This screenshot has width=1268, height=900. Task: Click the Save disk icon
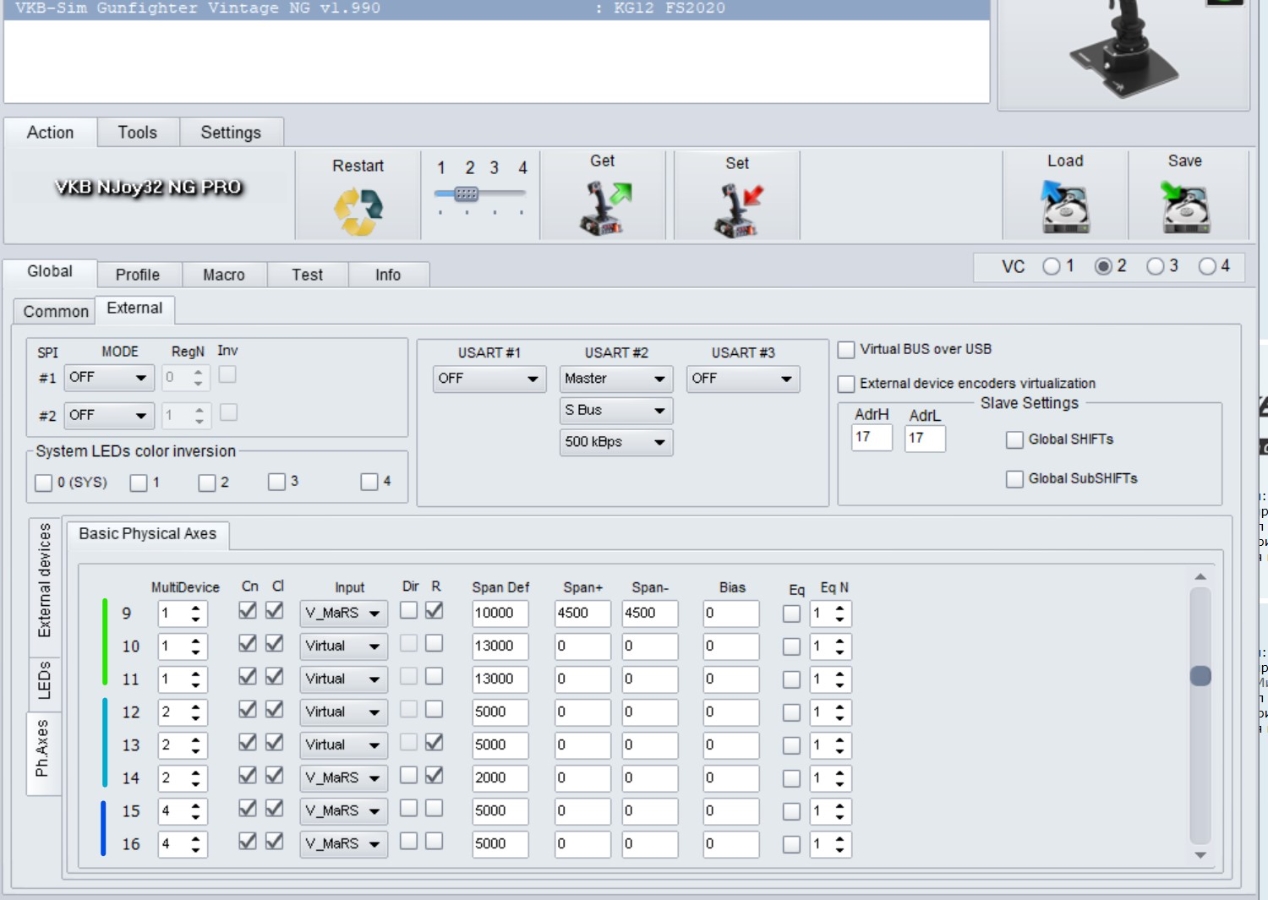pyautogui.click(x=1185, y=207)
